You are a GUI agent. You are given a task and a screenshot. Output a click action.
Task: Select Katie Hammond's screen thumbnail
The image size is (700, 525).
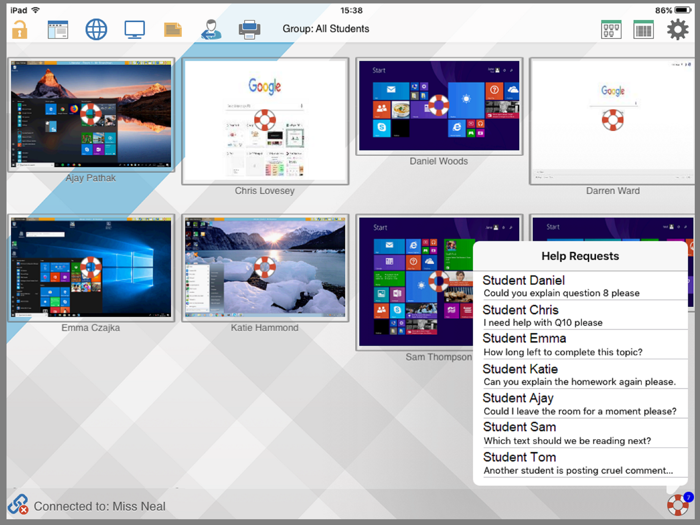click(265, 268)
